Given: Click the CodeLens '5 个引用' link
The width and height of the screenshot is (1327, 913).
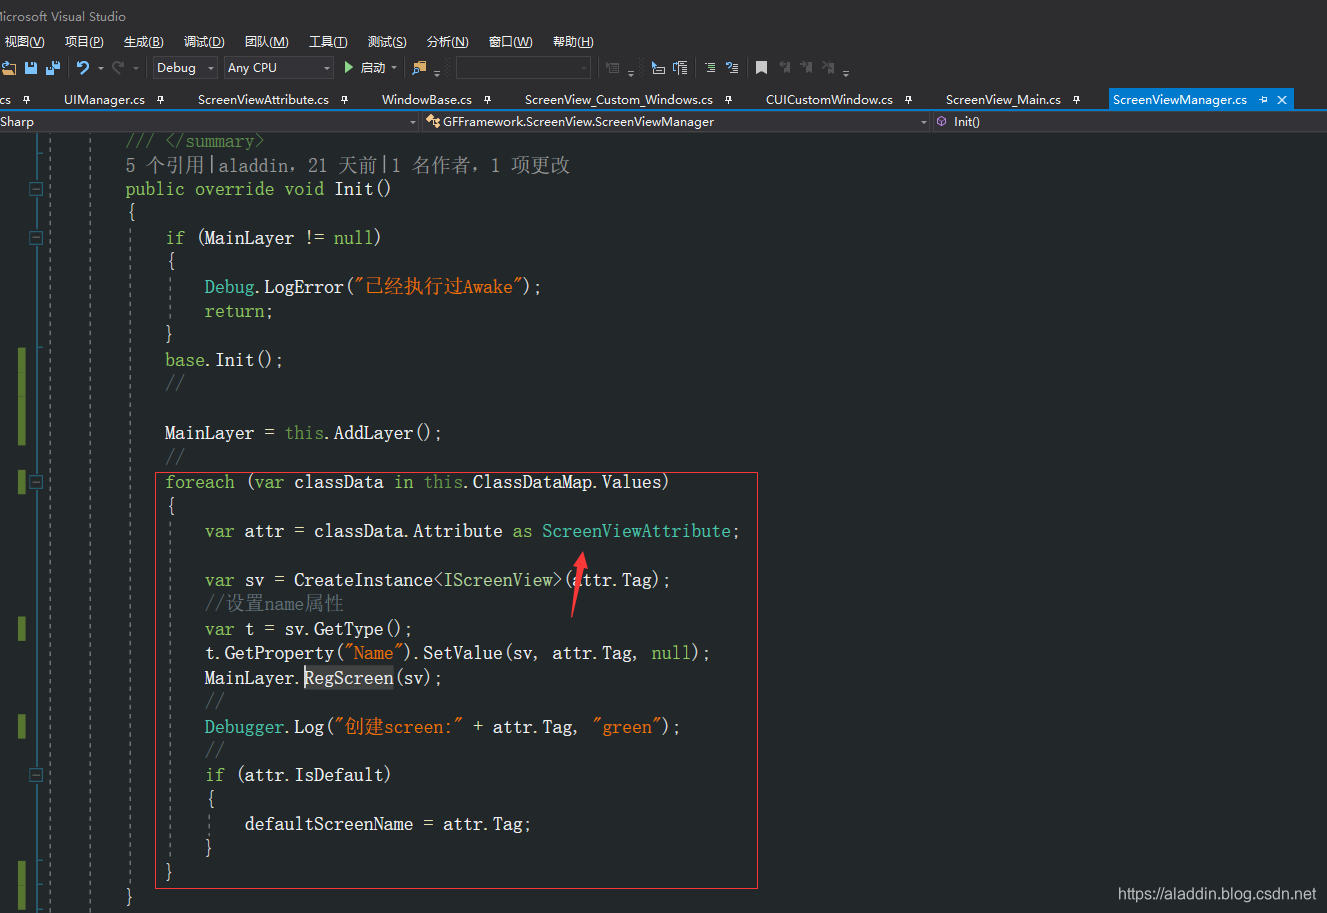Looking at the screenshot, I should tap(165, 165).
